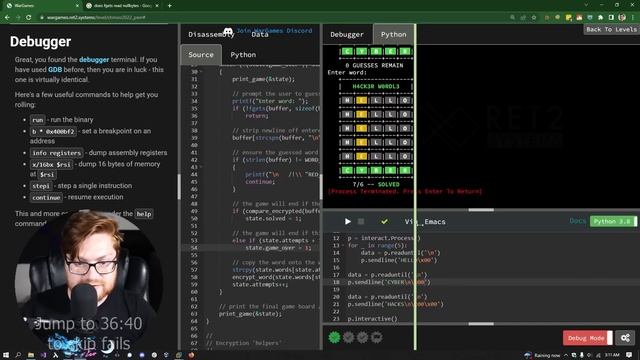Reload the page in the browser
Viewport: 640px width, 360px height.
[29, 18]
